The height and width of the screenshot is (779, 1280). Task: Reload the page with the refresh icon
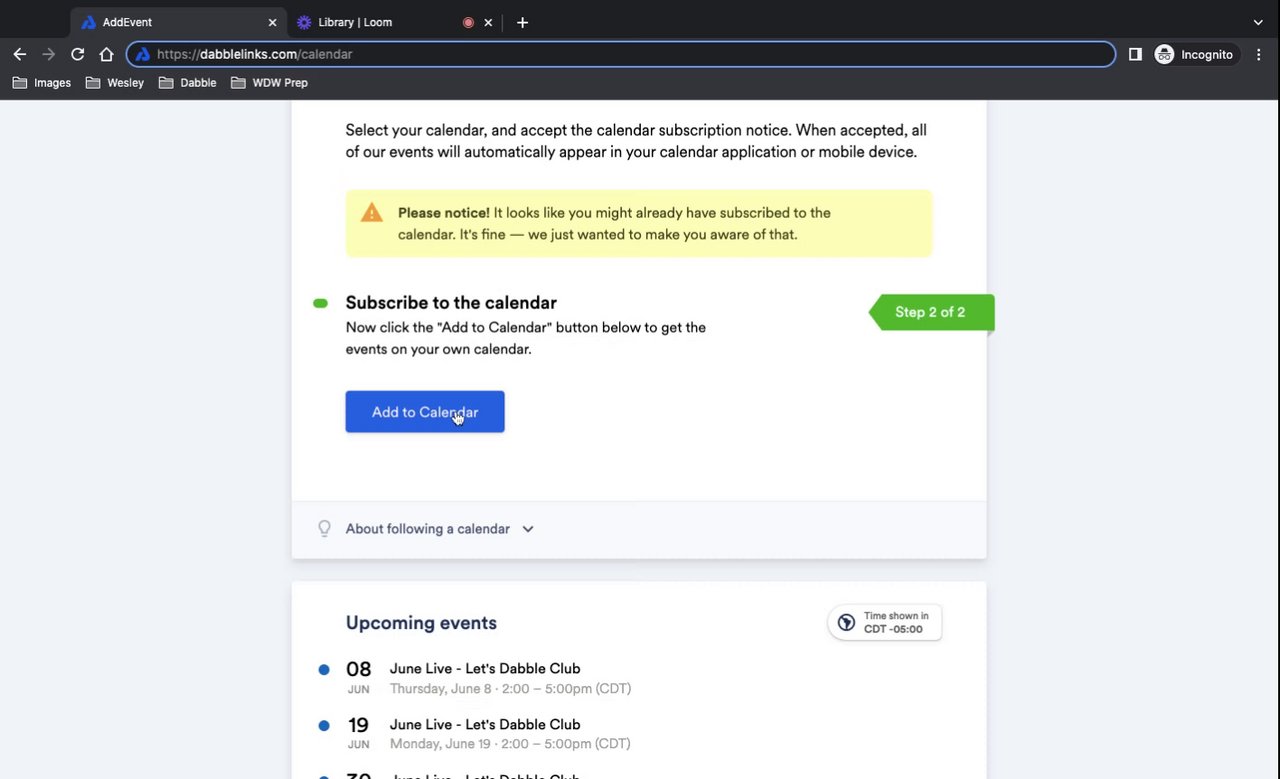point(77,54)
